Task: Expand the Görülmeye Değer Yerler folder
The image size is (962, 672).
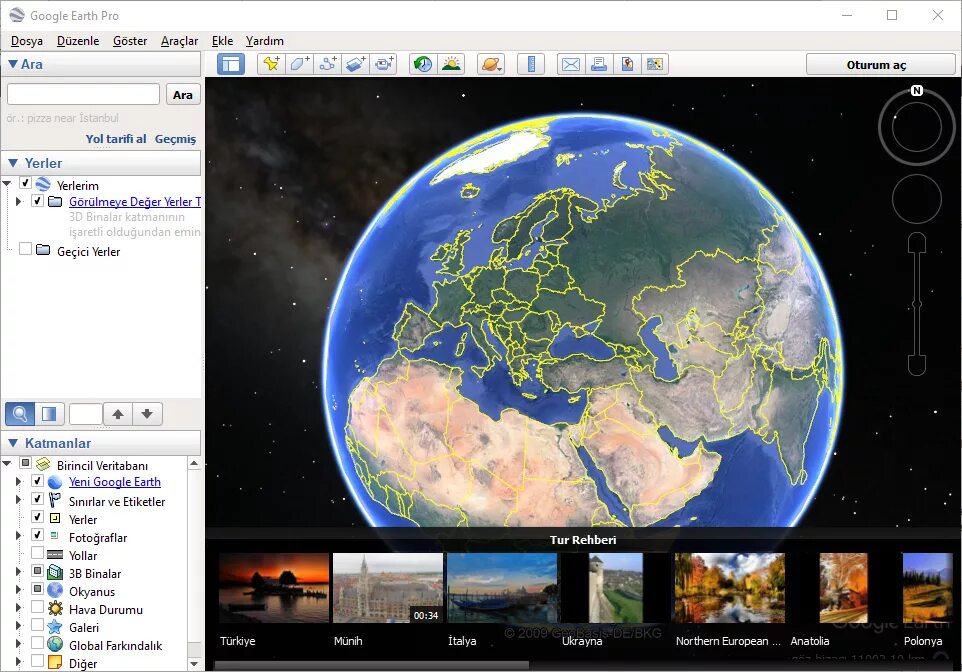Action: [18, 201]
